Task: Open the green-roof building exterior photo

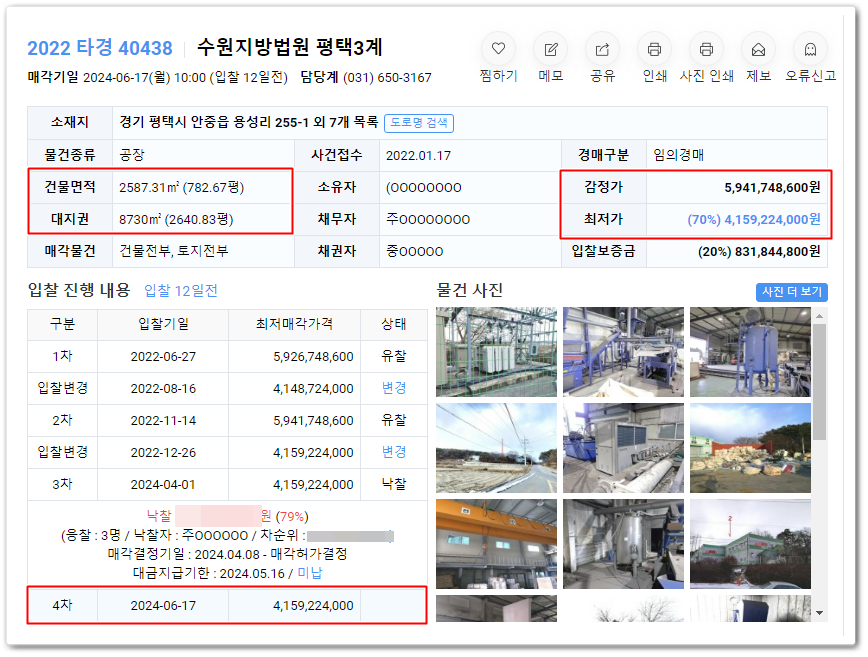Action: pos(750,544)
